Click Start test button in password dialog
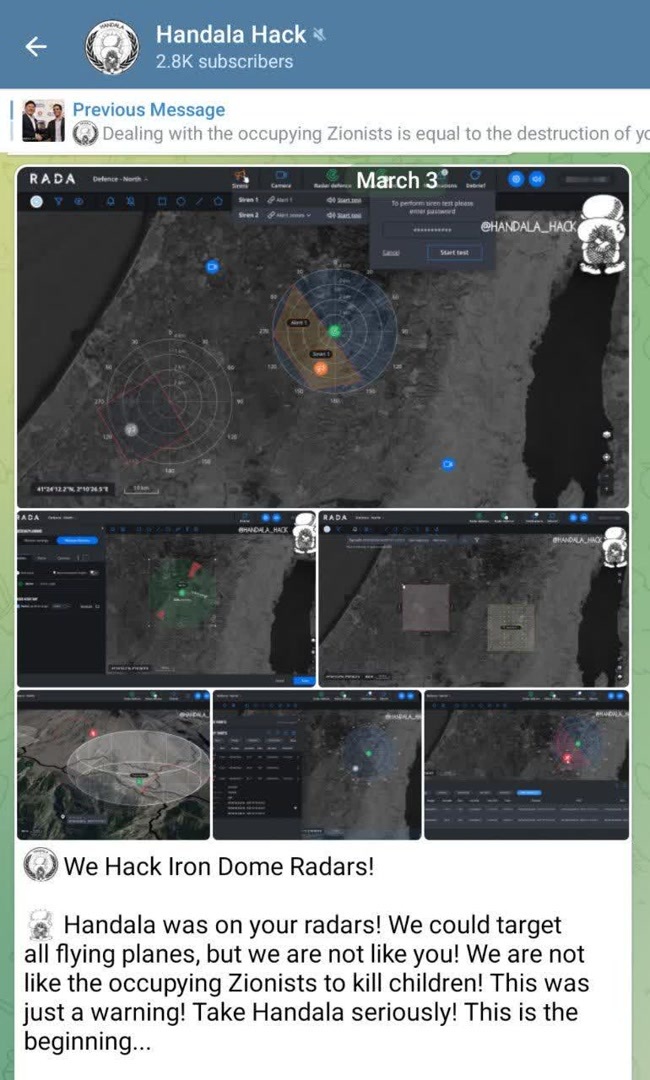The width and height of the screenshot is (650, 1080). pyautogui.click(x=454, y=253)
